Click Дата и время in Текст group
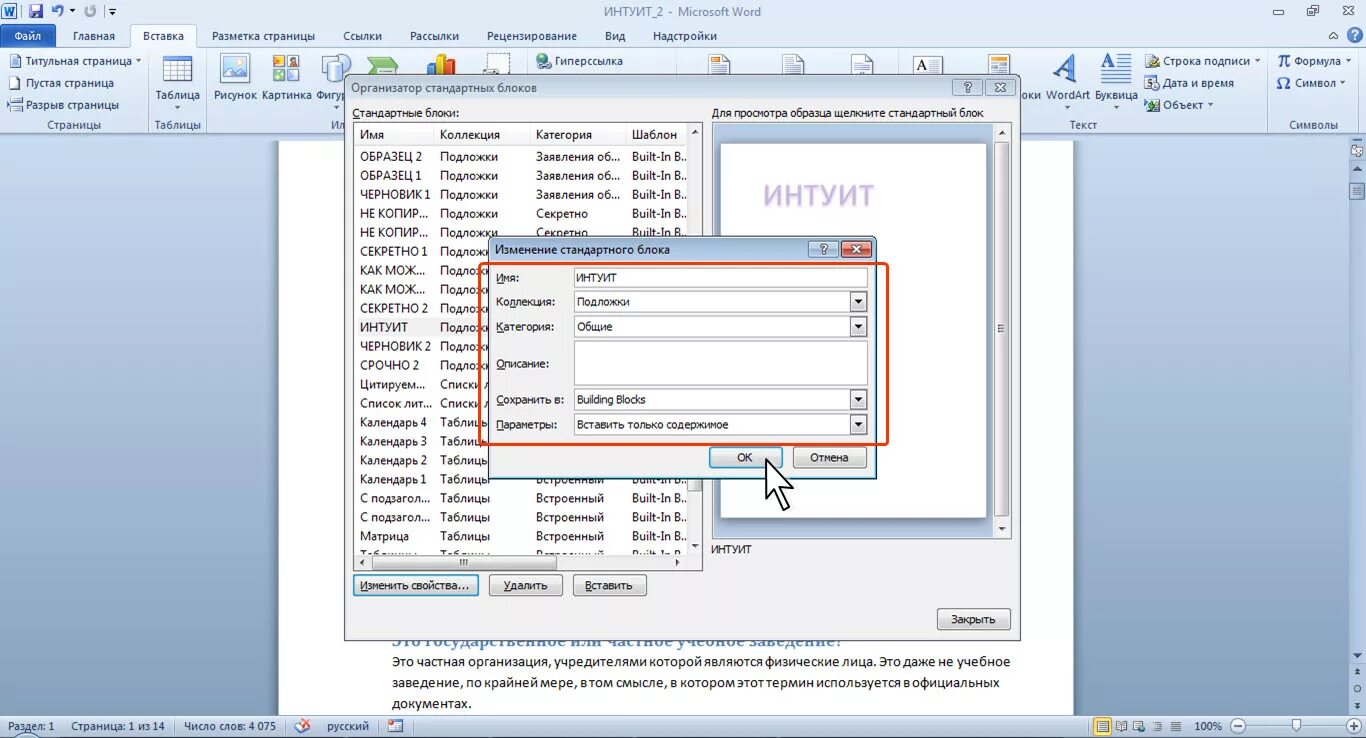The image size is (1366, 738). tap(1190, 83)
